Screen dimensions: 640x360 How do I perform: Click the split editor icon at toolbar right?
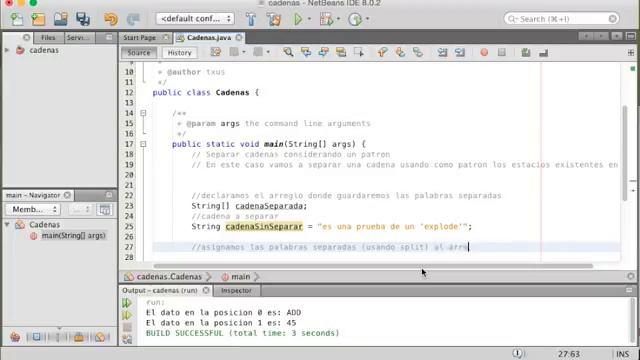631,53
